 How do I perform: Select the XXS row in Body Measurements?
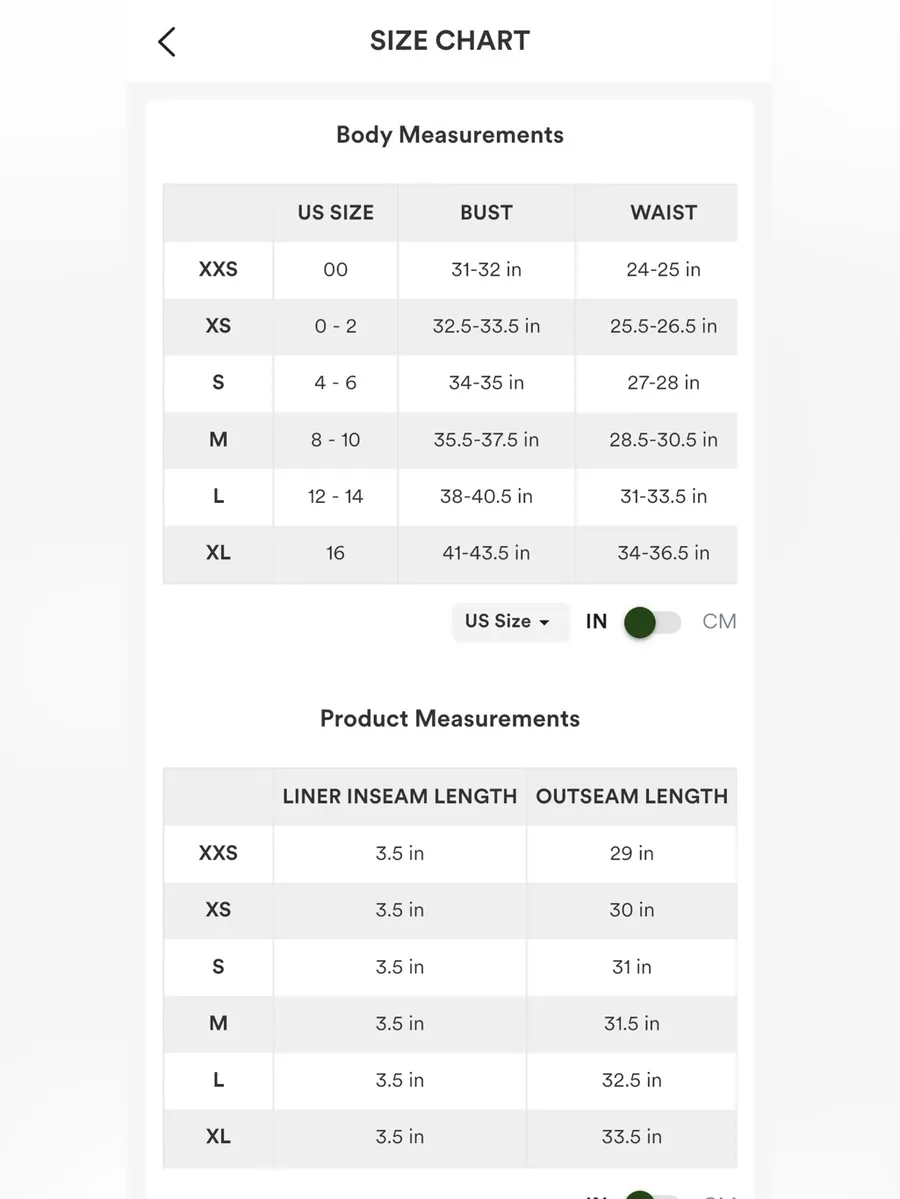450,270
